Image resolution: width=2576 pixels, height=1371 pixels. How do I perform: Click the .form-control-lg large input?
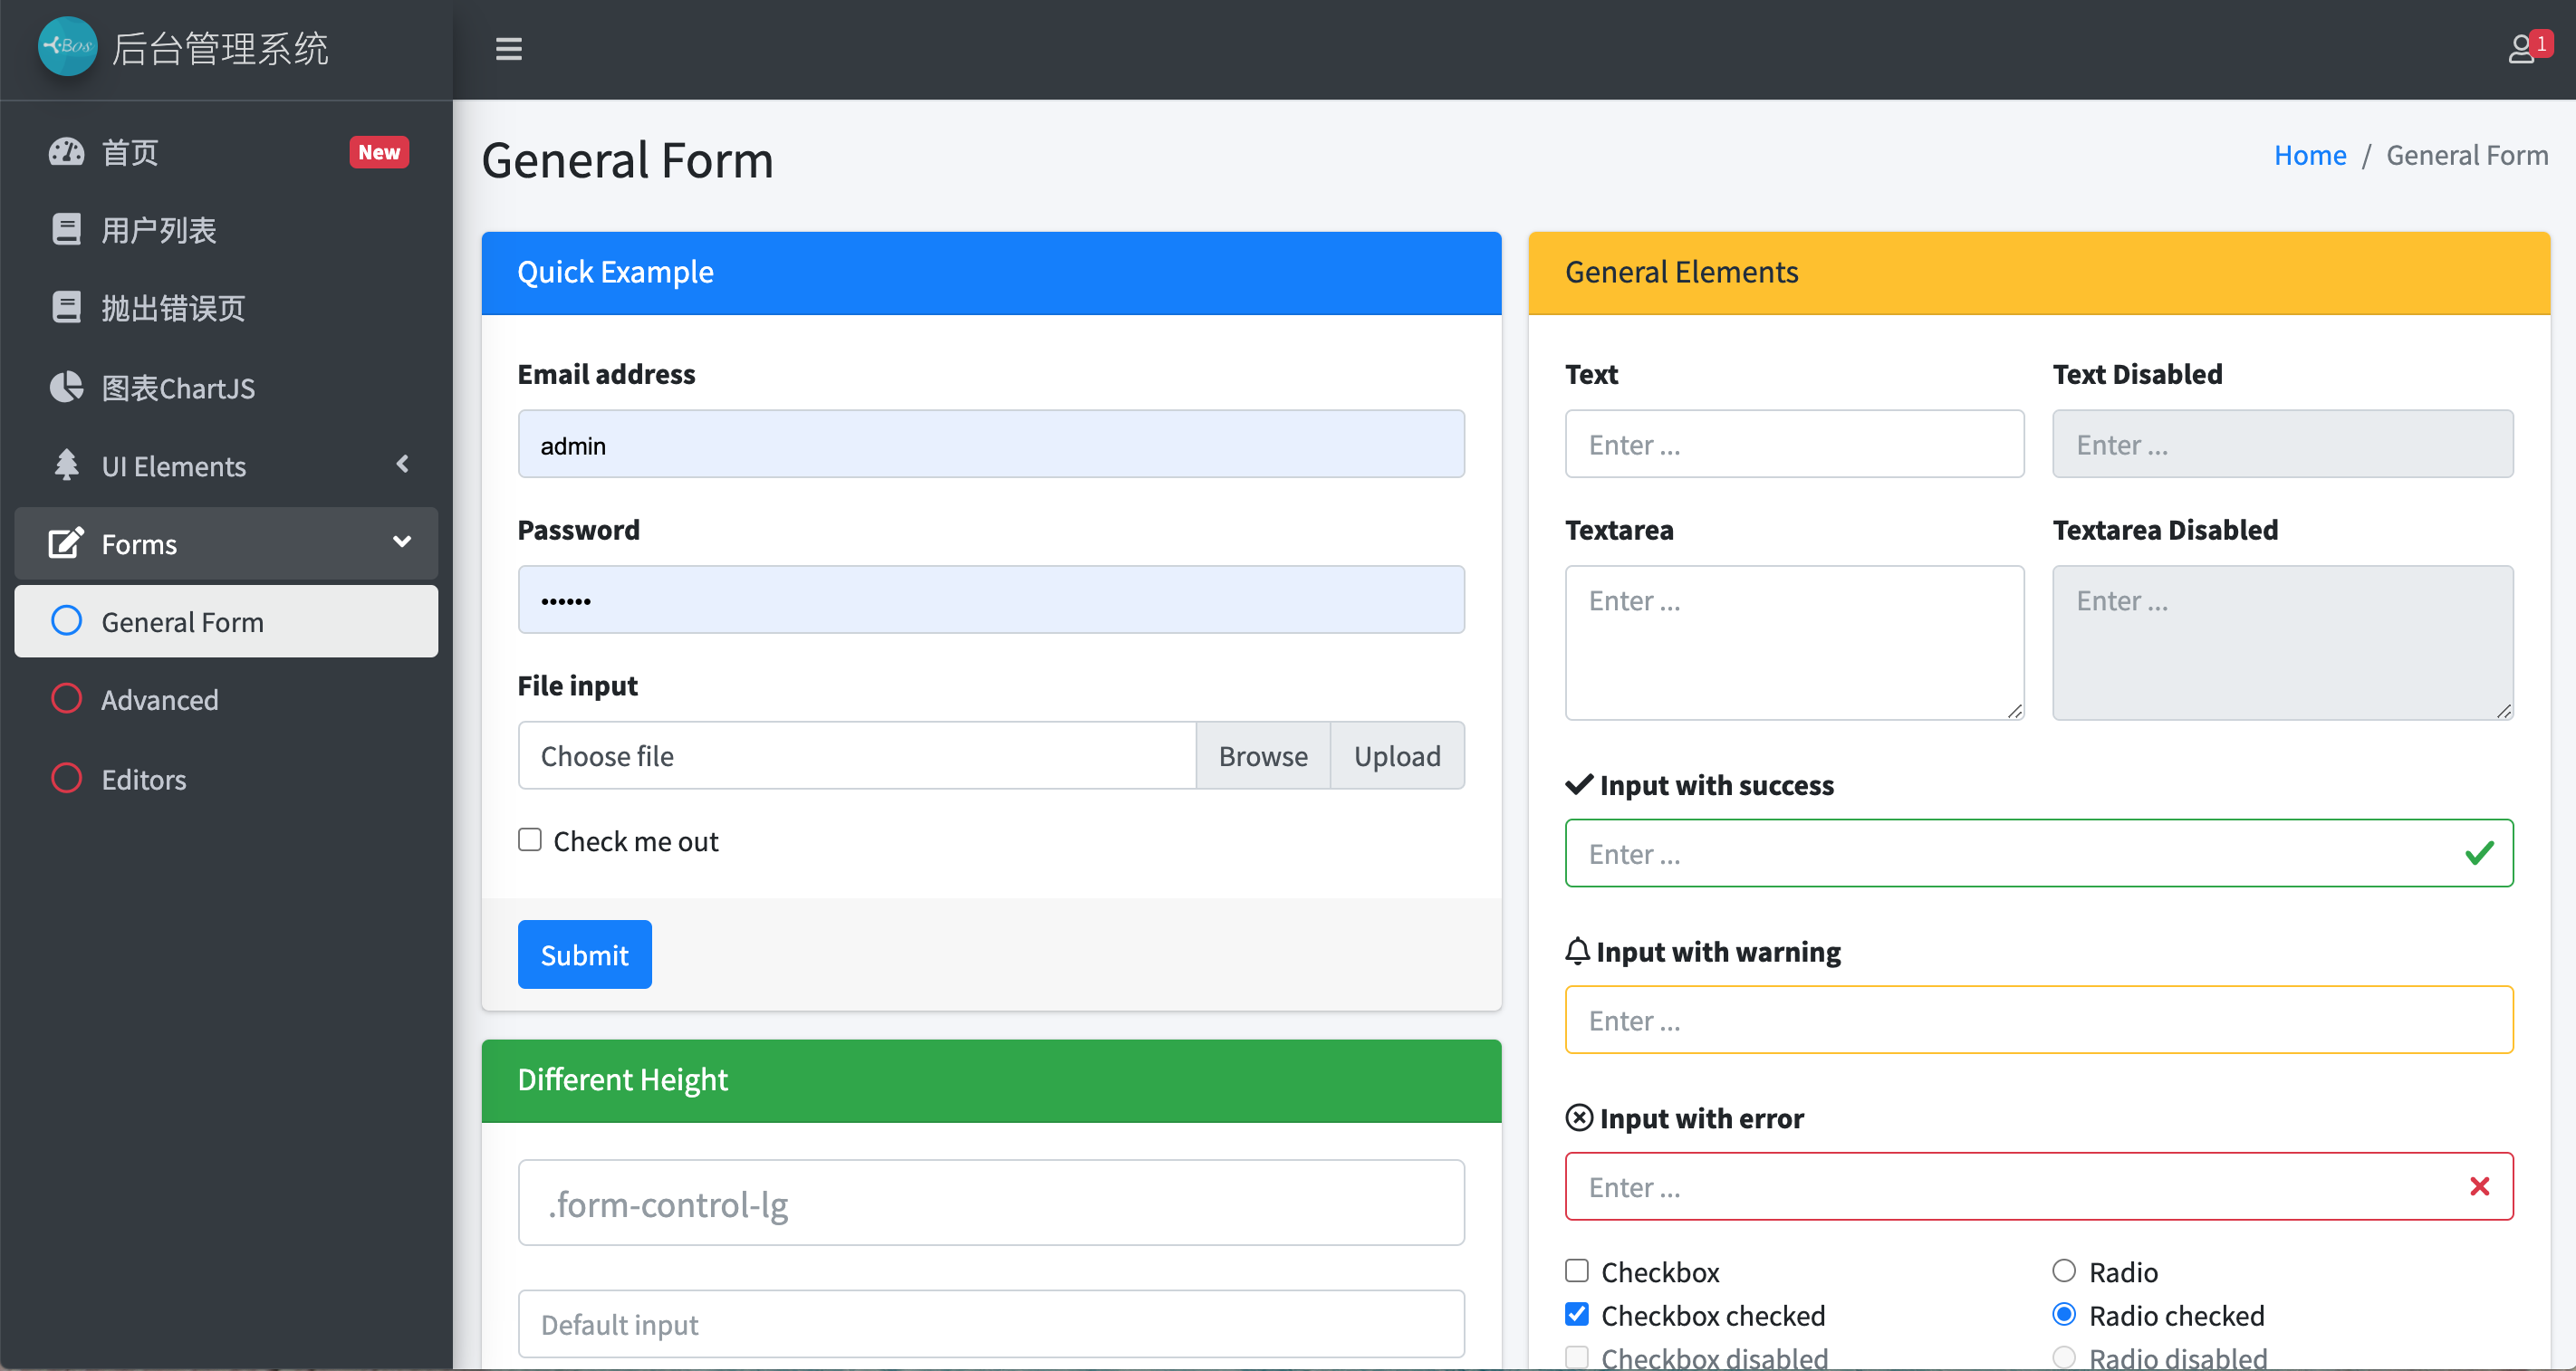pyautogui.click(x=991, y=1203)
